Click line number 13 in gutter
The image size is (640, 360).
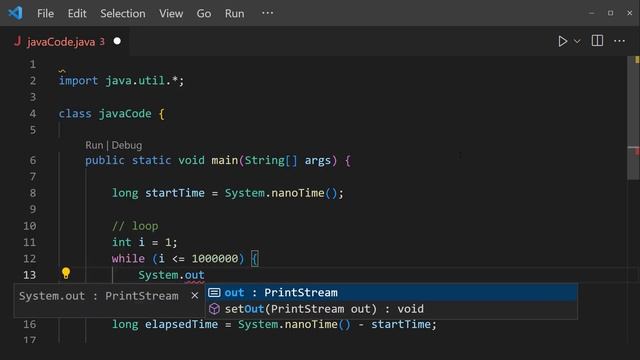29,275
